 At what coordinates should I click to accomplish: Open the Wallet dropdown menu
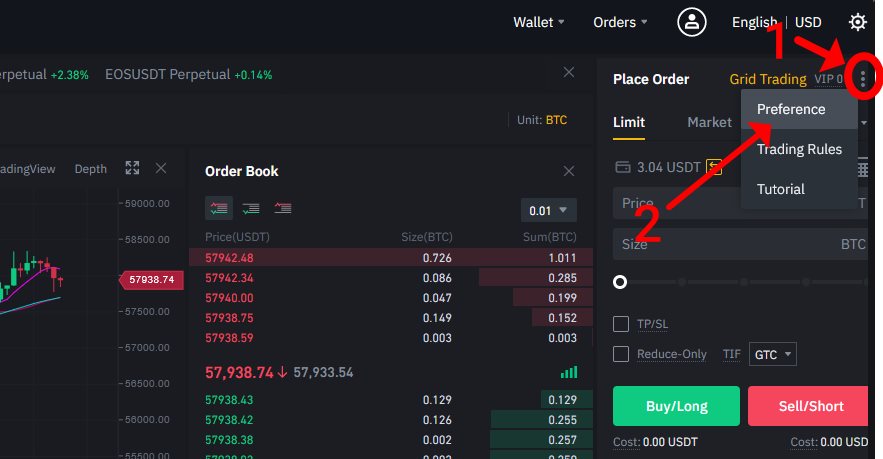click(538, 23)
